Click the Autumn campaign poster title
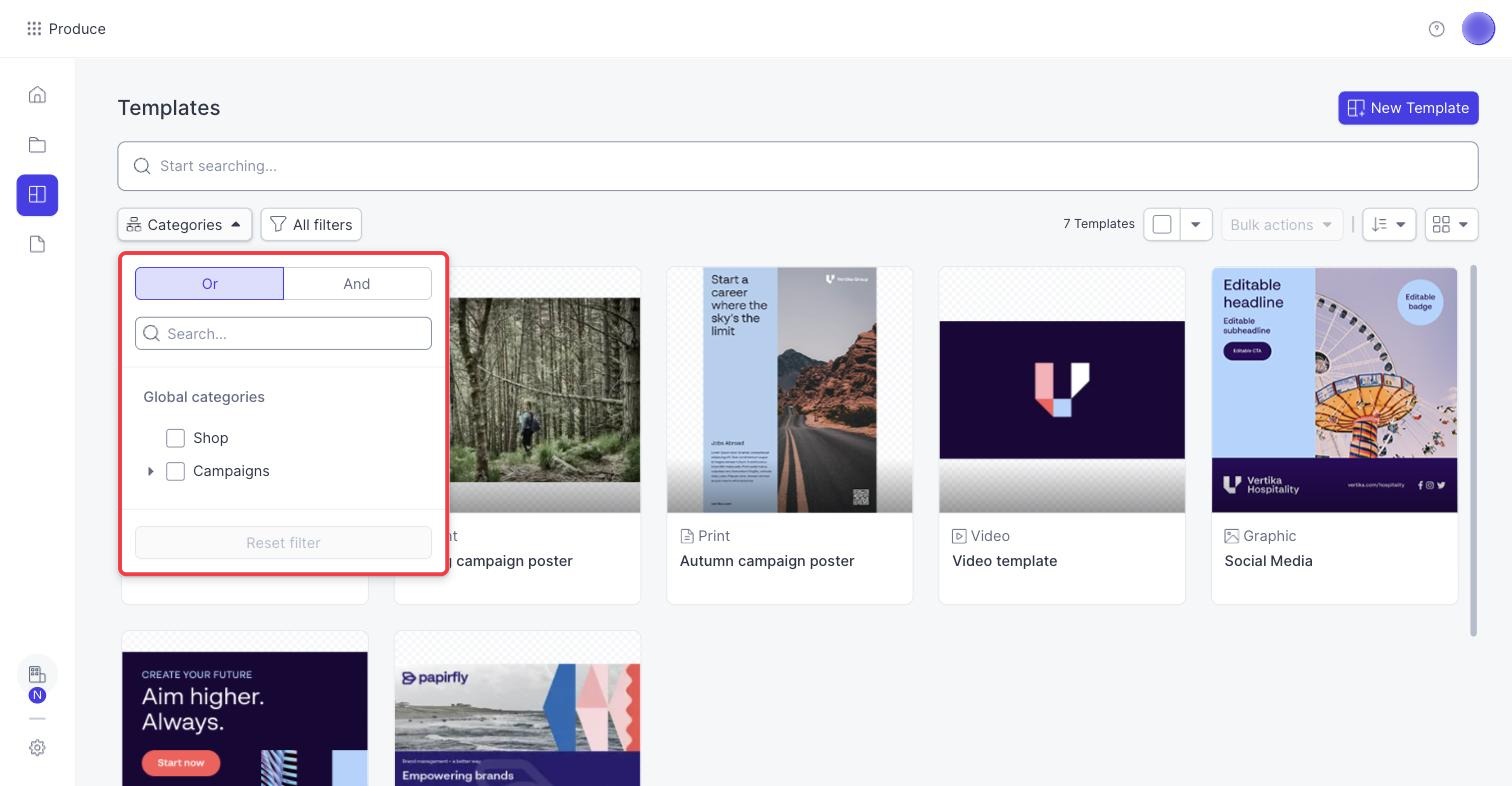 [767, 561]
